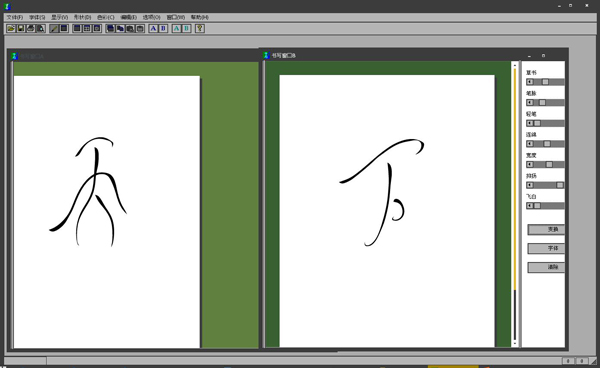The image size is (600, 368).
Task: Click the 字体 button in the side panel
Action: tap(546, 248)
